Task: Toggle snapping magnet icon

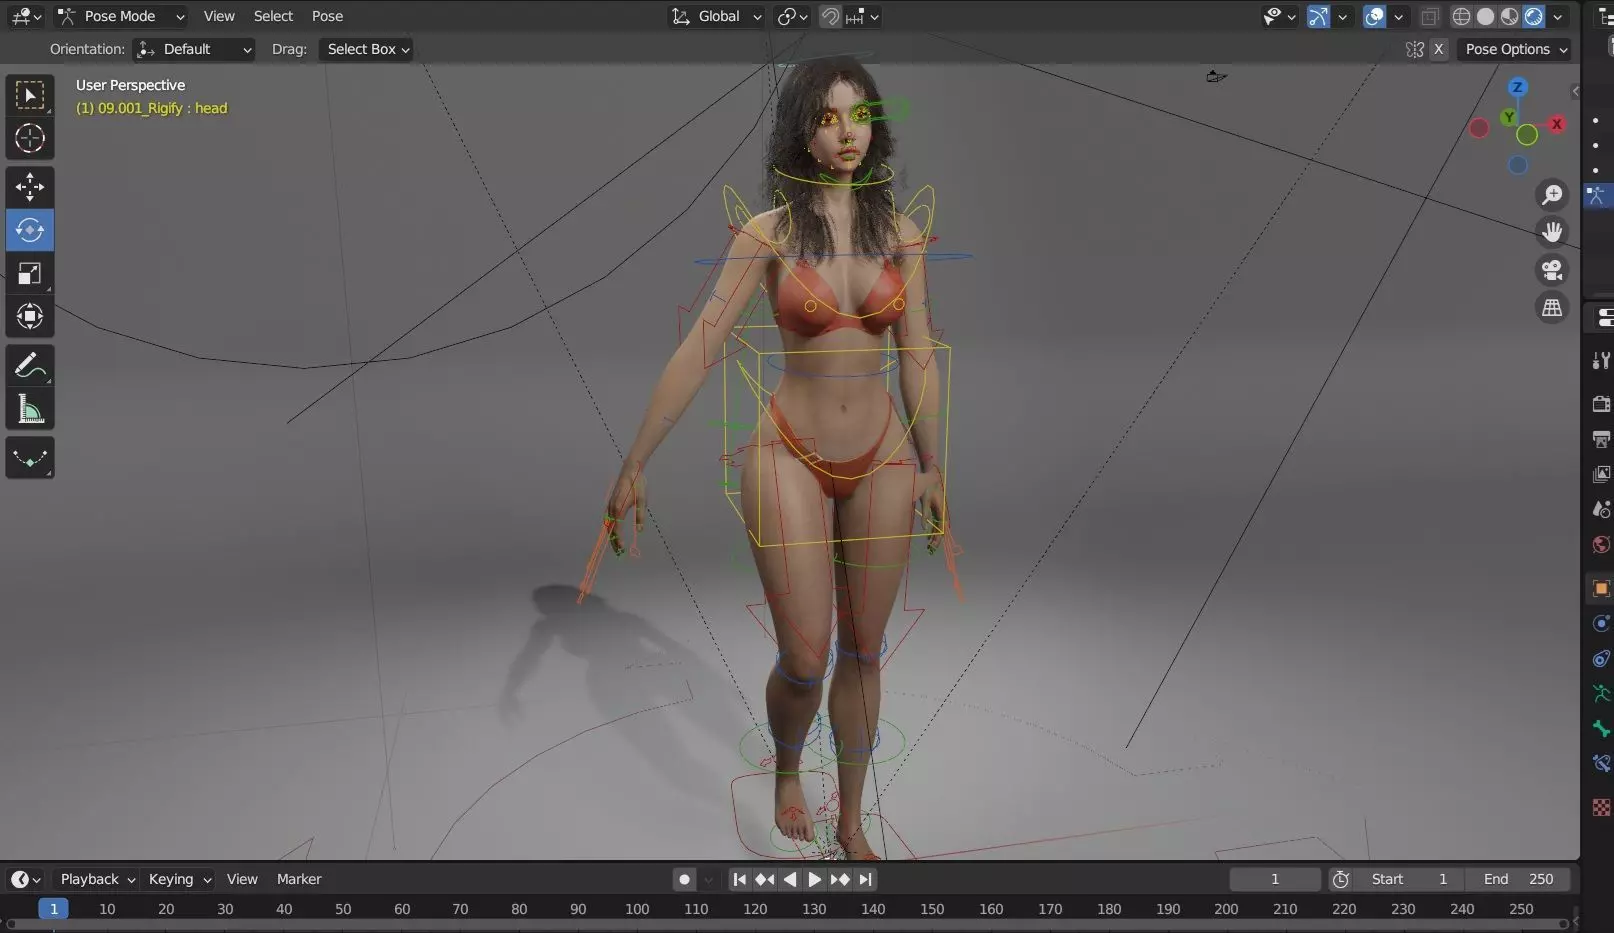Action: (x=830, y=16)
